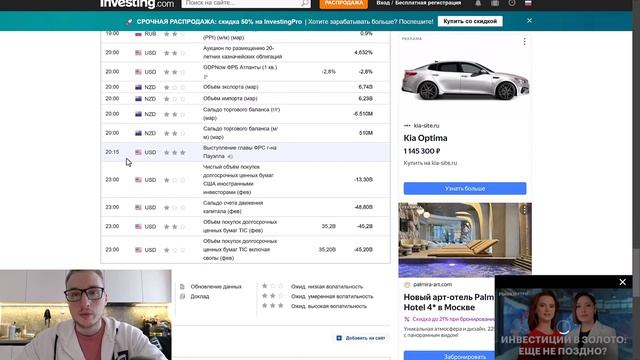Open the clock icon in header
Image resolution: width=640 pixels, height=360 pixels.
(x=511, y=3)
